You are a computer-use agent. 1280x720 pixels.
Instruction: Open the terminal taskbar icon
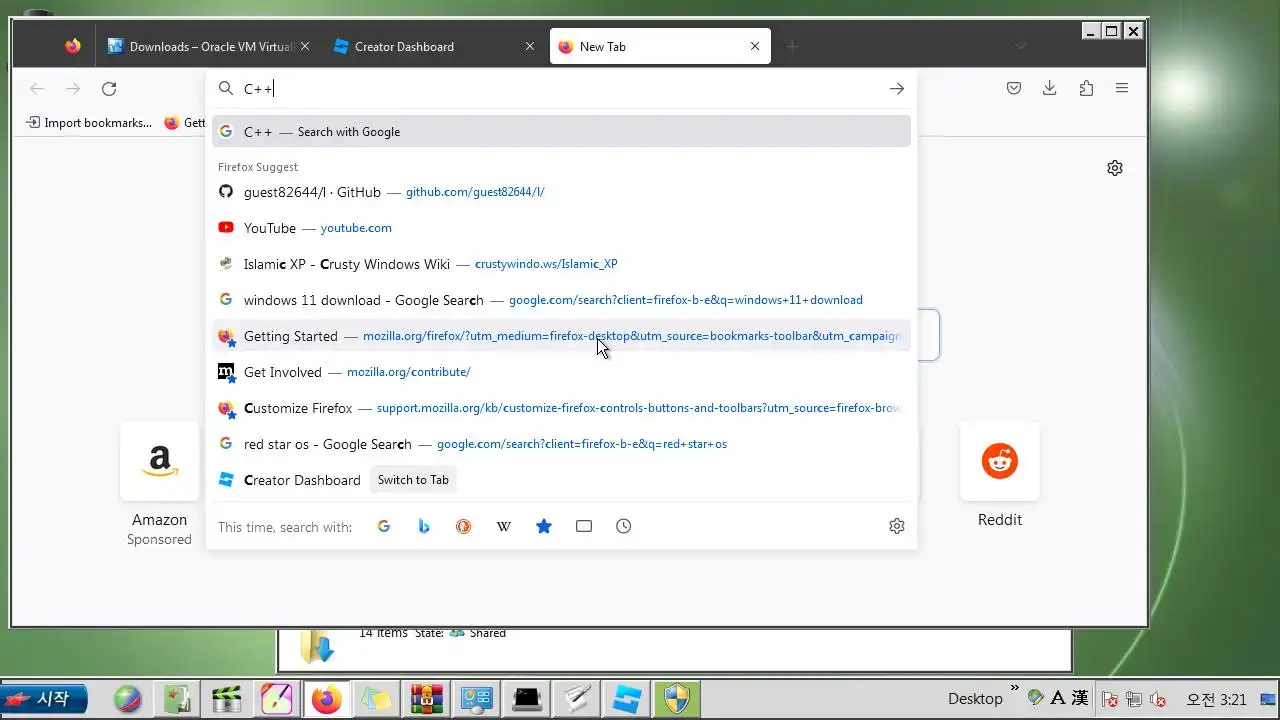pyautogui.click(x=527, y=699)
